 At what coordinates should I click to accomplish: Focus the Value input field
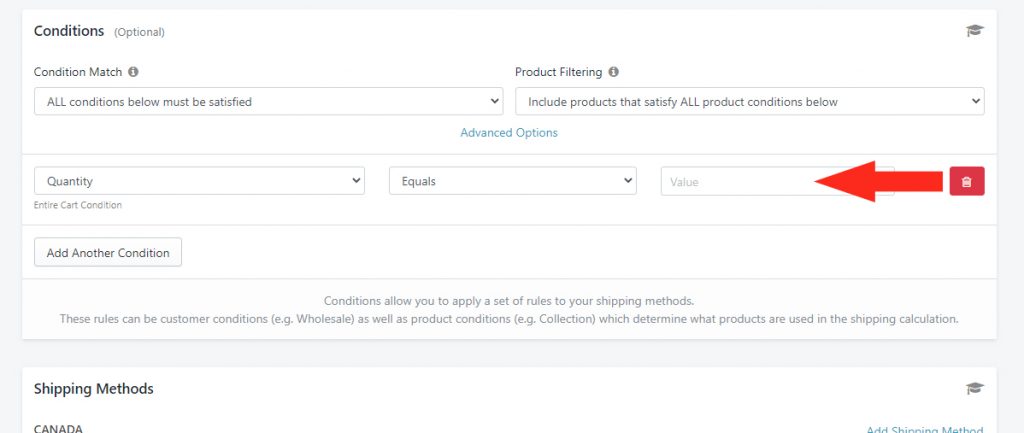click(x=777, y=181)
